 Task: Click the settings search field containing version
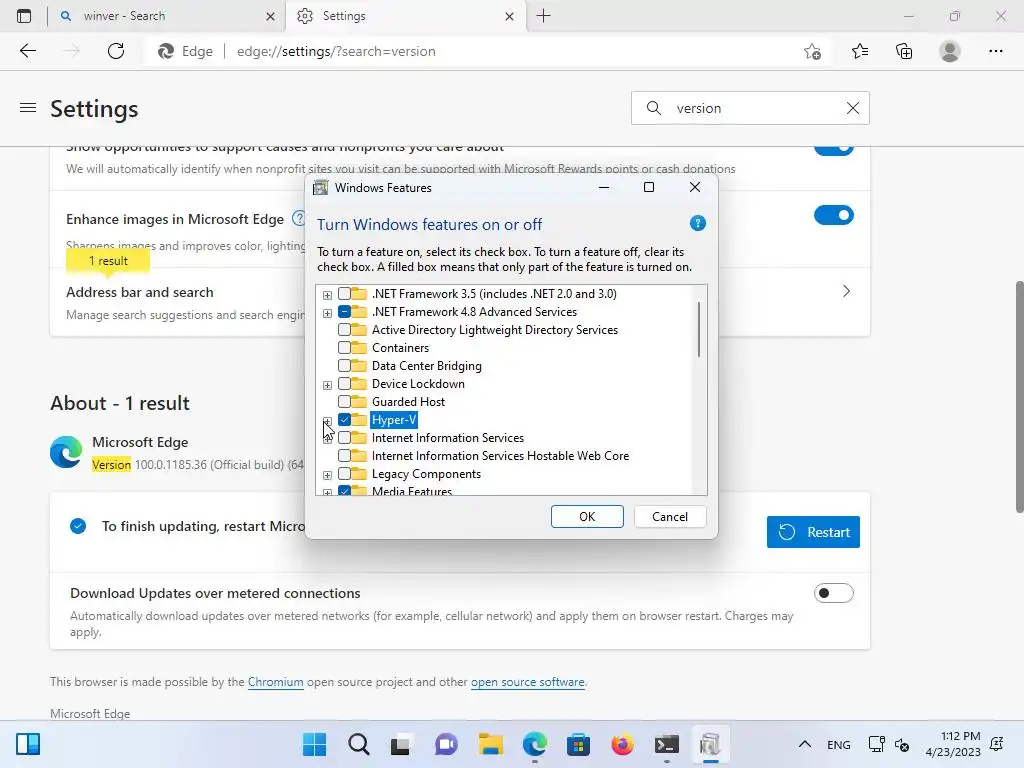pyautogui.click(x=750, y=108)
